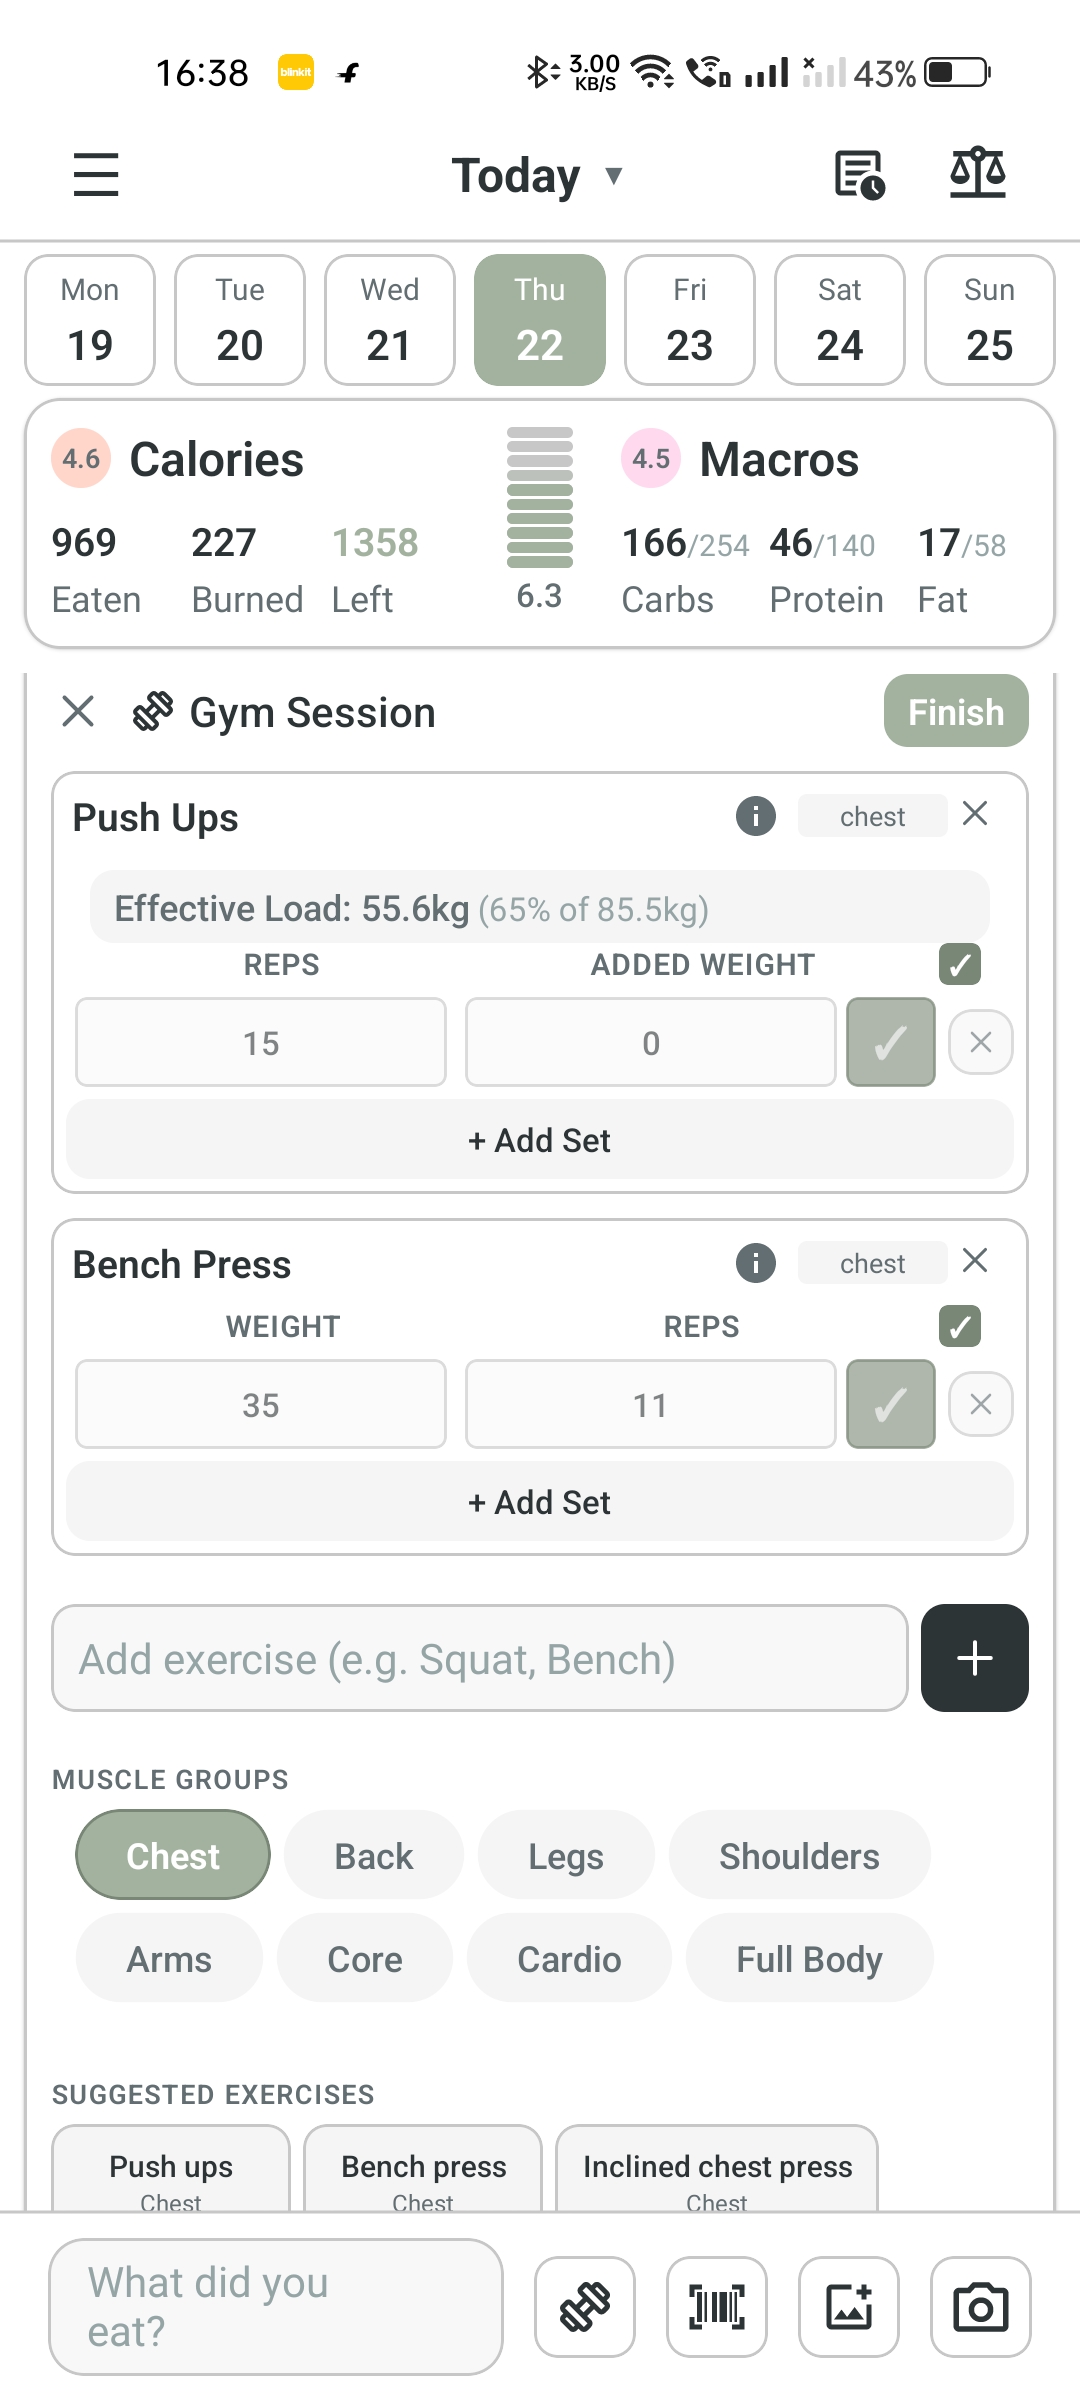Select Friday 23 from the week strip
The image size is (1080, 2400).
pos(689,319)
